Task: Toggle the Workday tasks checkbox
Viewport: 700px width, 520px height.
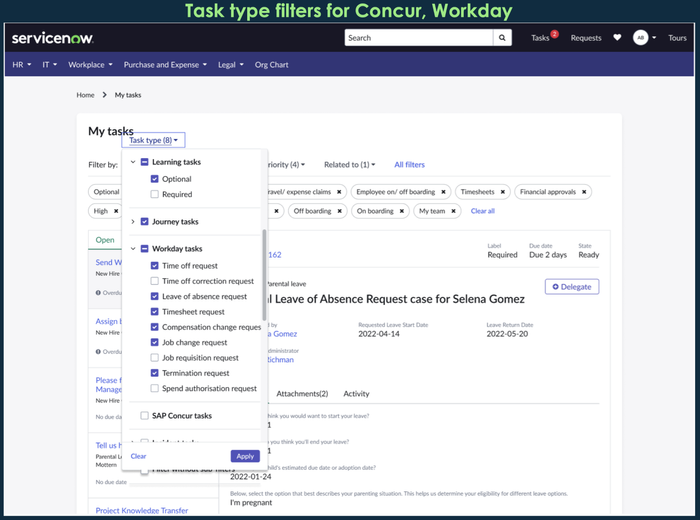Action: pyautogui.click(x=144, y=249)
